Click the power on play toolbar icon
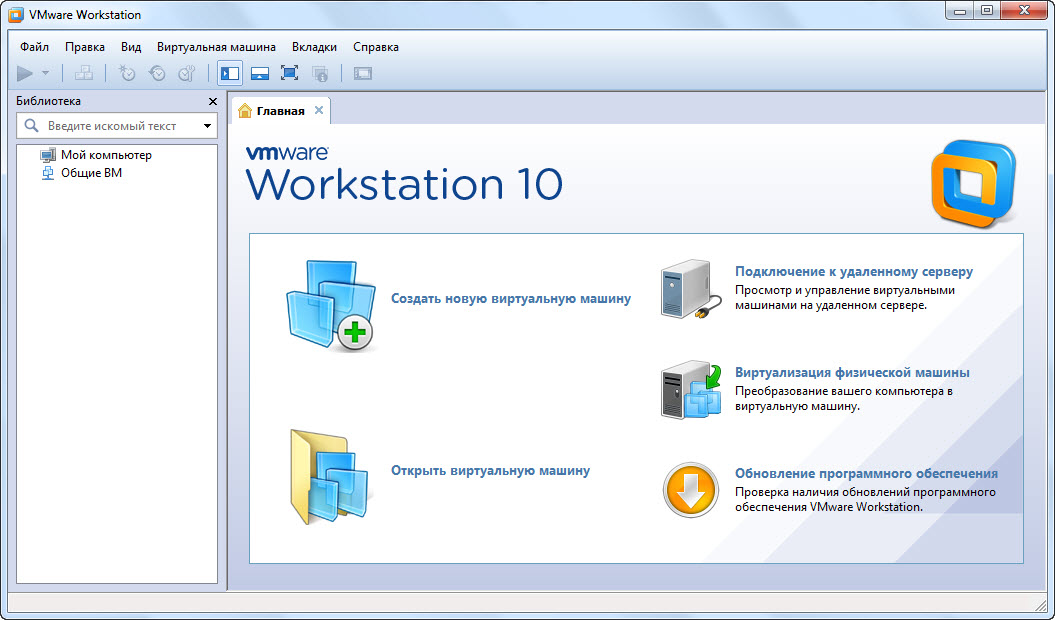 [25, 73]
